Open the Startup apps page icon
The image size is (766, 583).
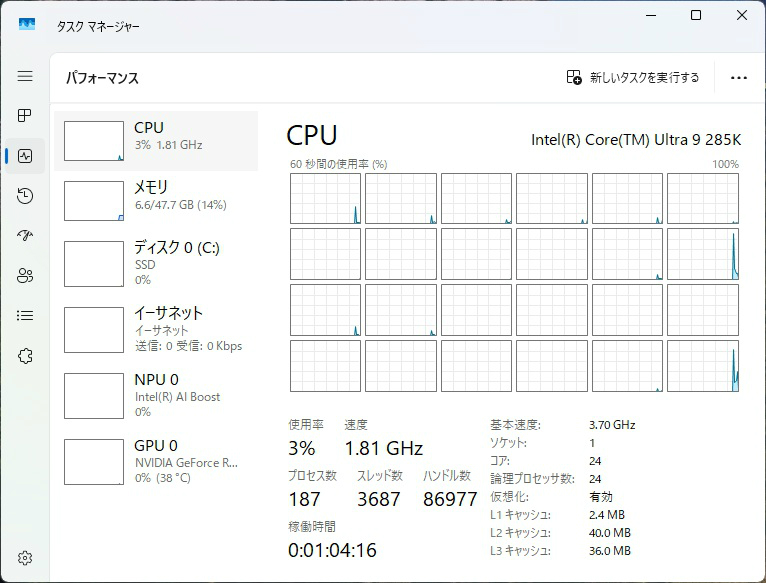coord(25,236)
